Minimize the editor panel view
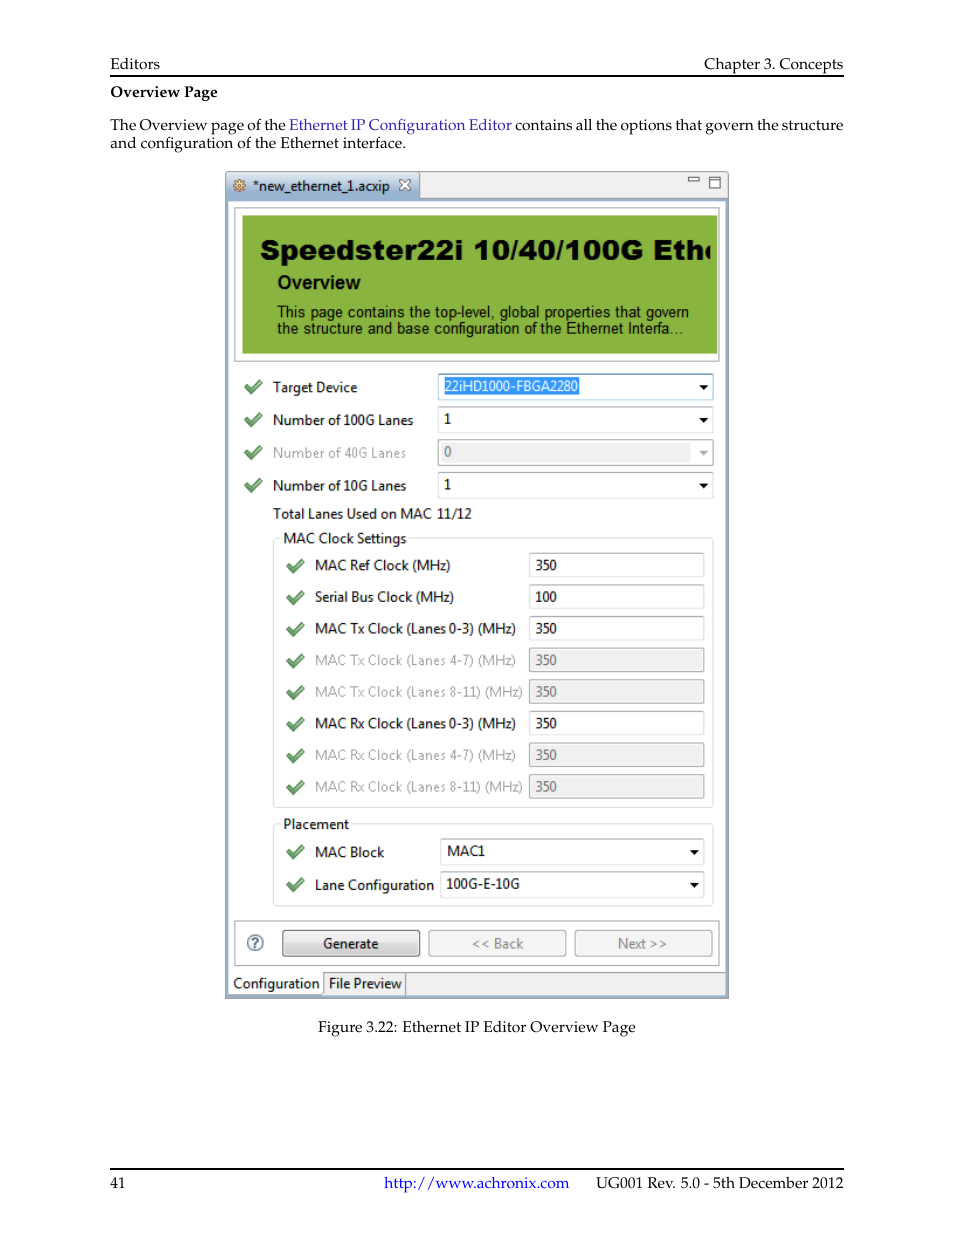954x1235 pixels. (x=693, y=180)
